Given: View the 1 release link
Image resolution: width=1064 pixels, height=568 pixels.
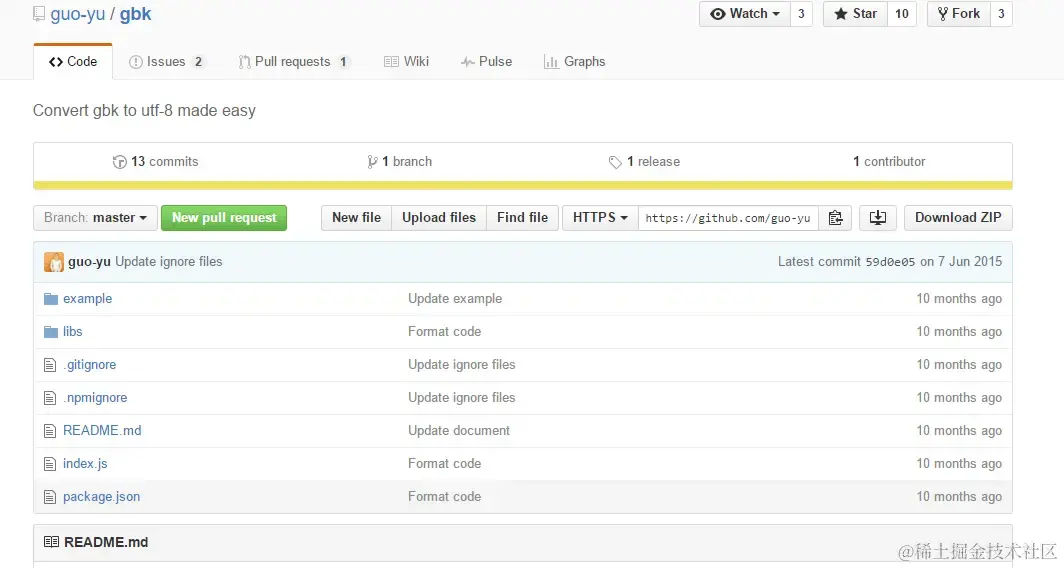Looking at the screenshot, I should point(645,162).
